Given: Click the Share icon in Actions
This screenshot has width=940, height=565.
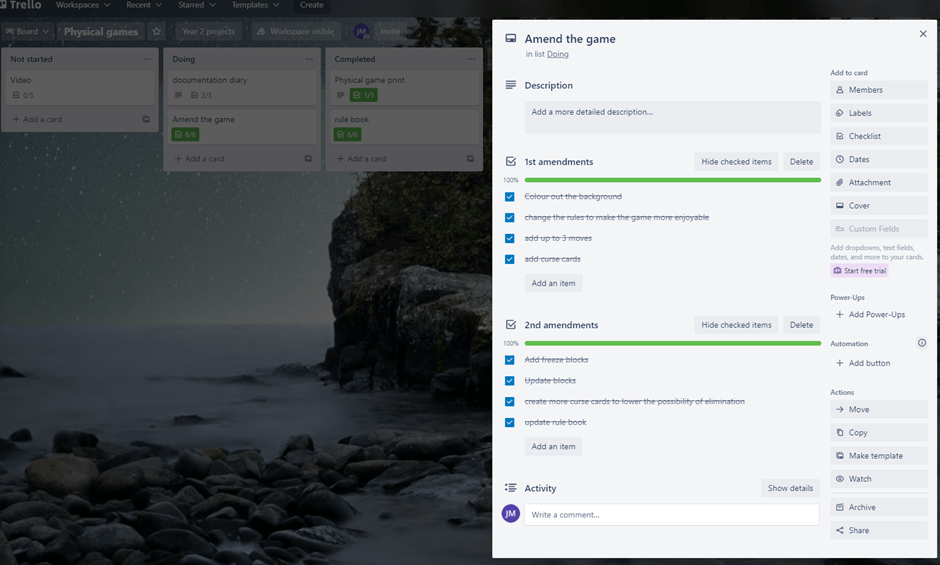Looking at the screenshot, I should point(840,531).
